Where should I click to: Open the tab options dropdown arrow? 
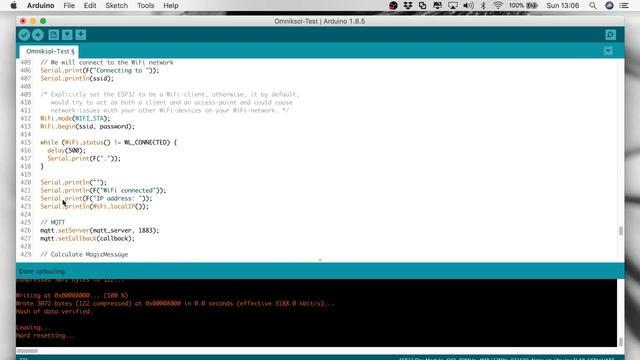[x=608, y=51]
